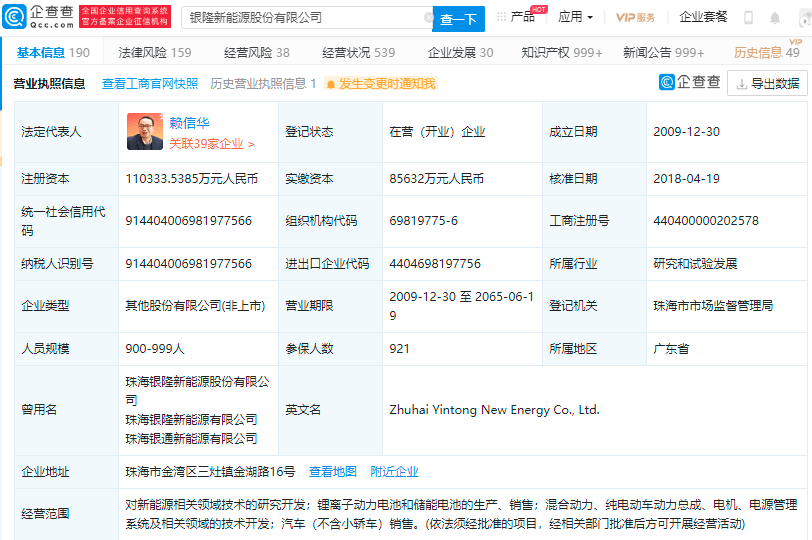This screenshot has height=540, width=812.
Task: Switch to 经营状况 539 tab
Action: click(358, 52)
